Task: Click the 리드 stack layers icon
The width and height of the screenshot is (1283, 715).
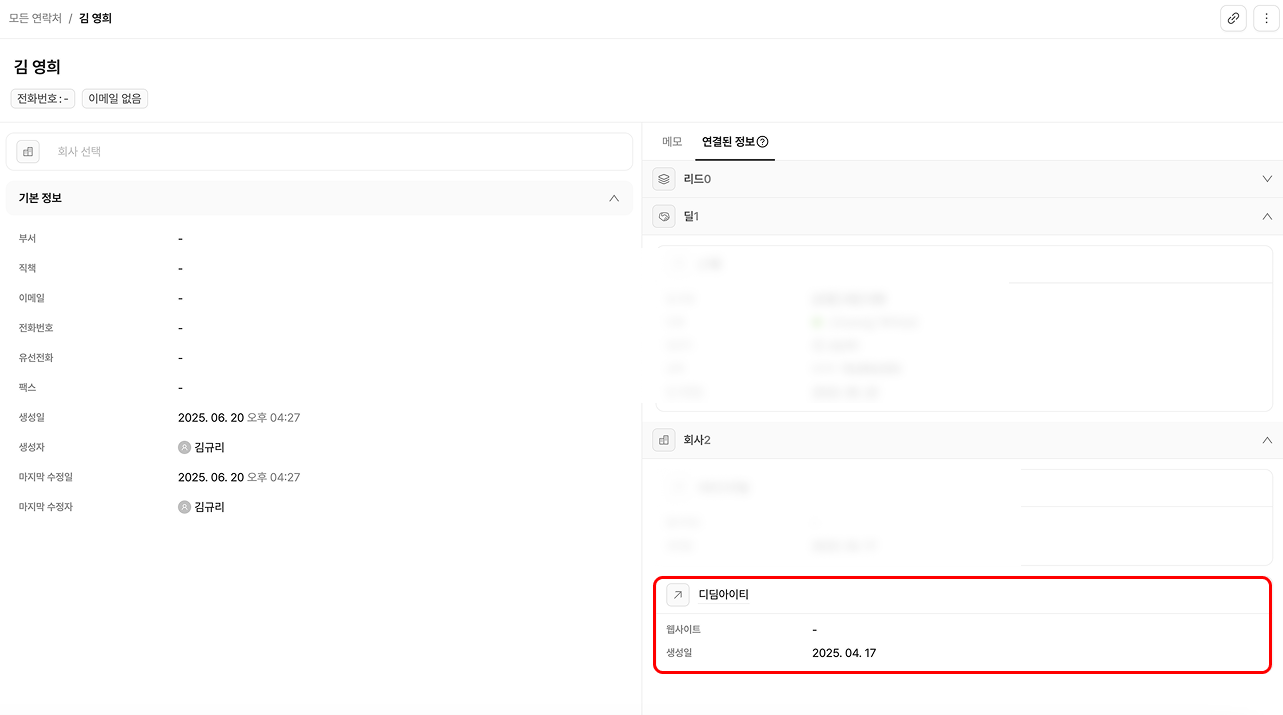Action: click(x=664, y=179)
